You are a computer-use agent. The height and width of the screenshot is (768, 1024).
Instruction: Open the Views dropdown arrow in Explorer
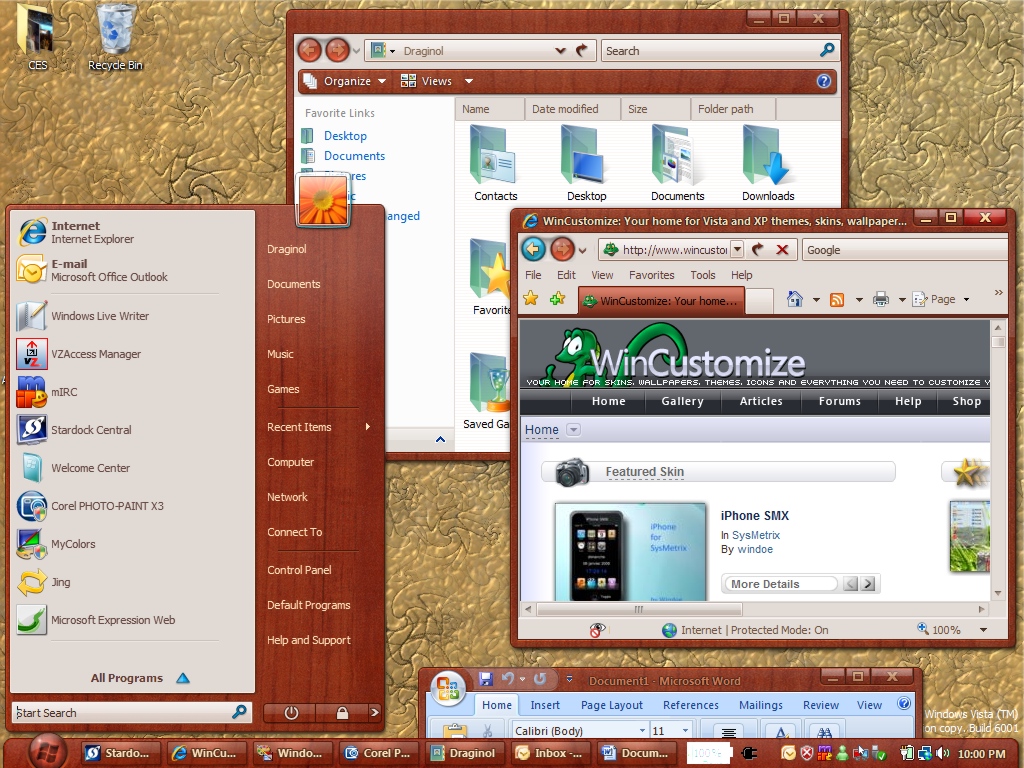[x=468, y=81]
